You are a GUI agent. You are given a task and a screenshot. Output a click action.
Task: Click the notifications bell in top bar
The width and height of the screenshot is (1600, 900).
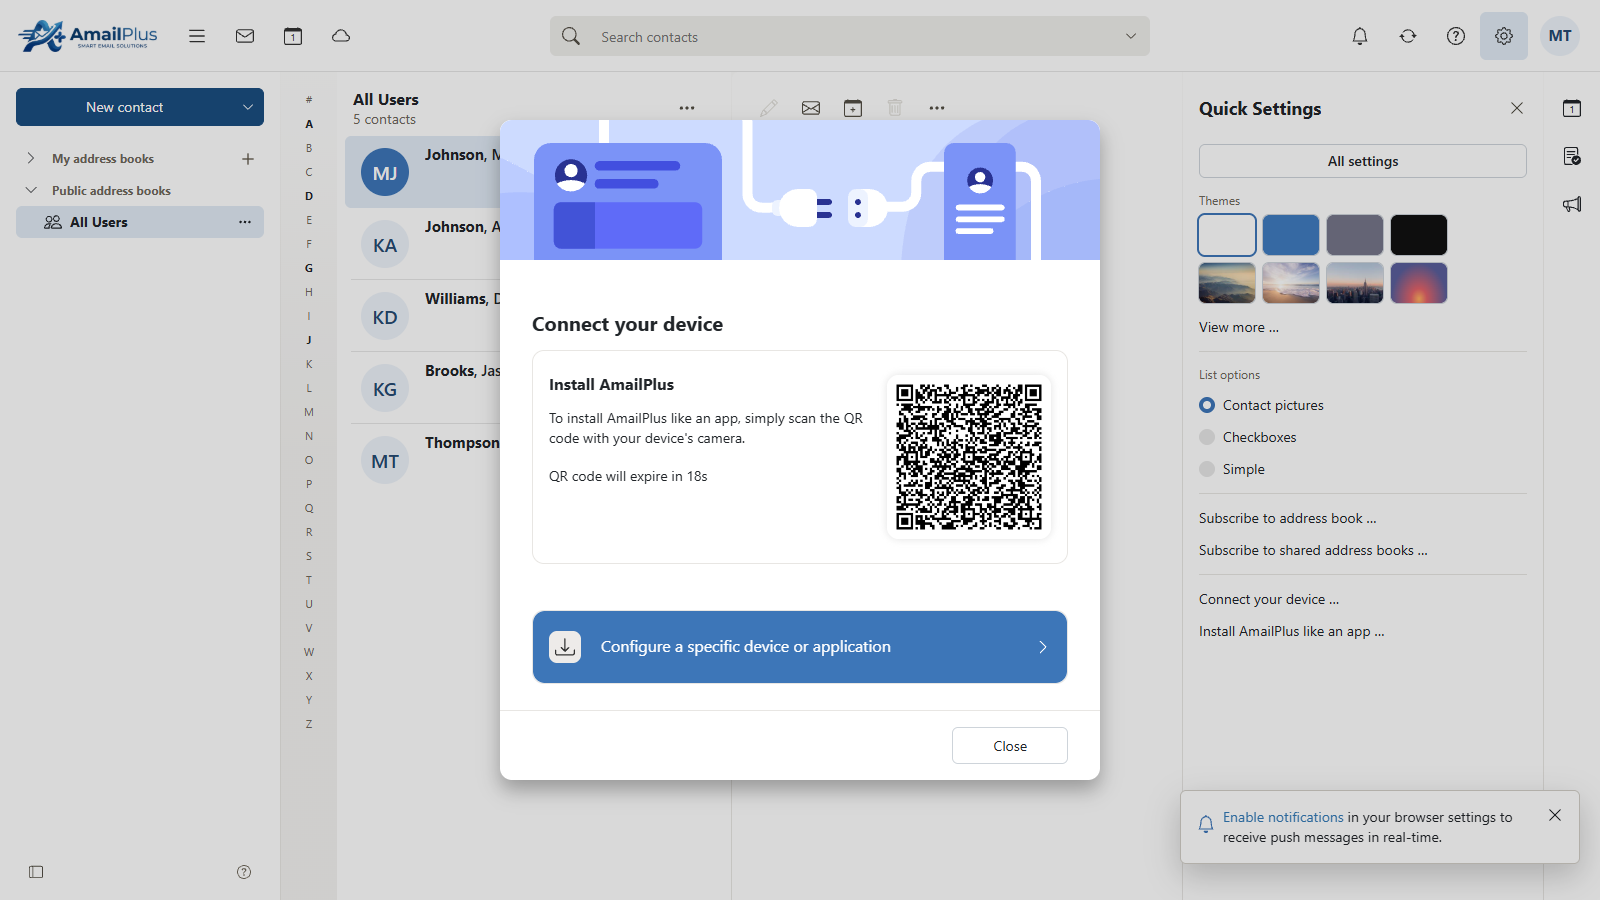pos(1360,36)
